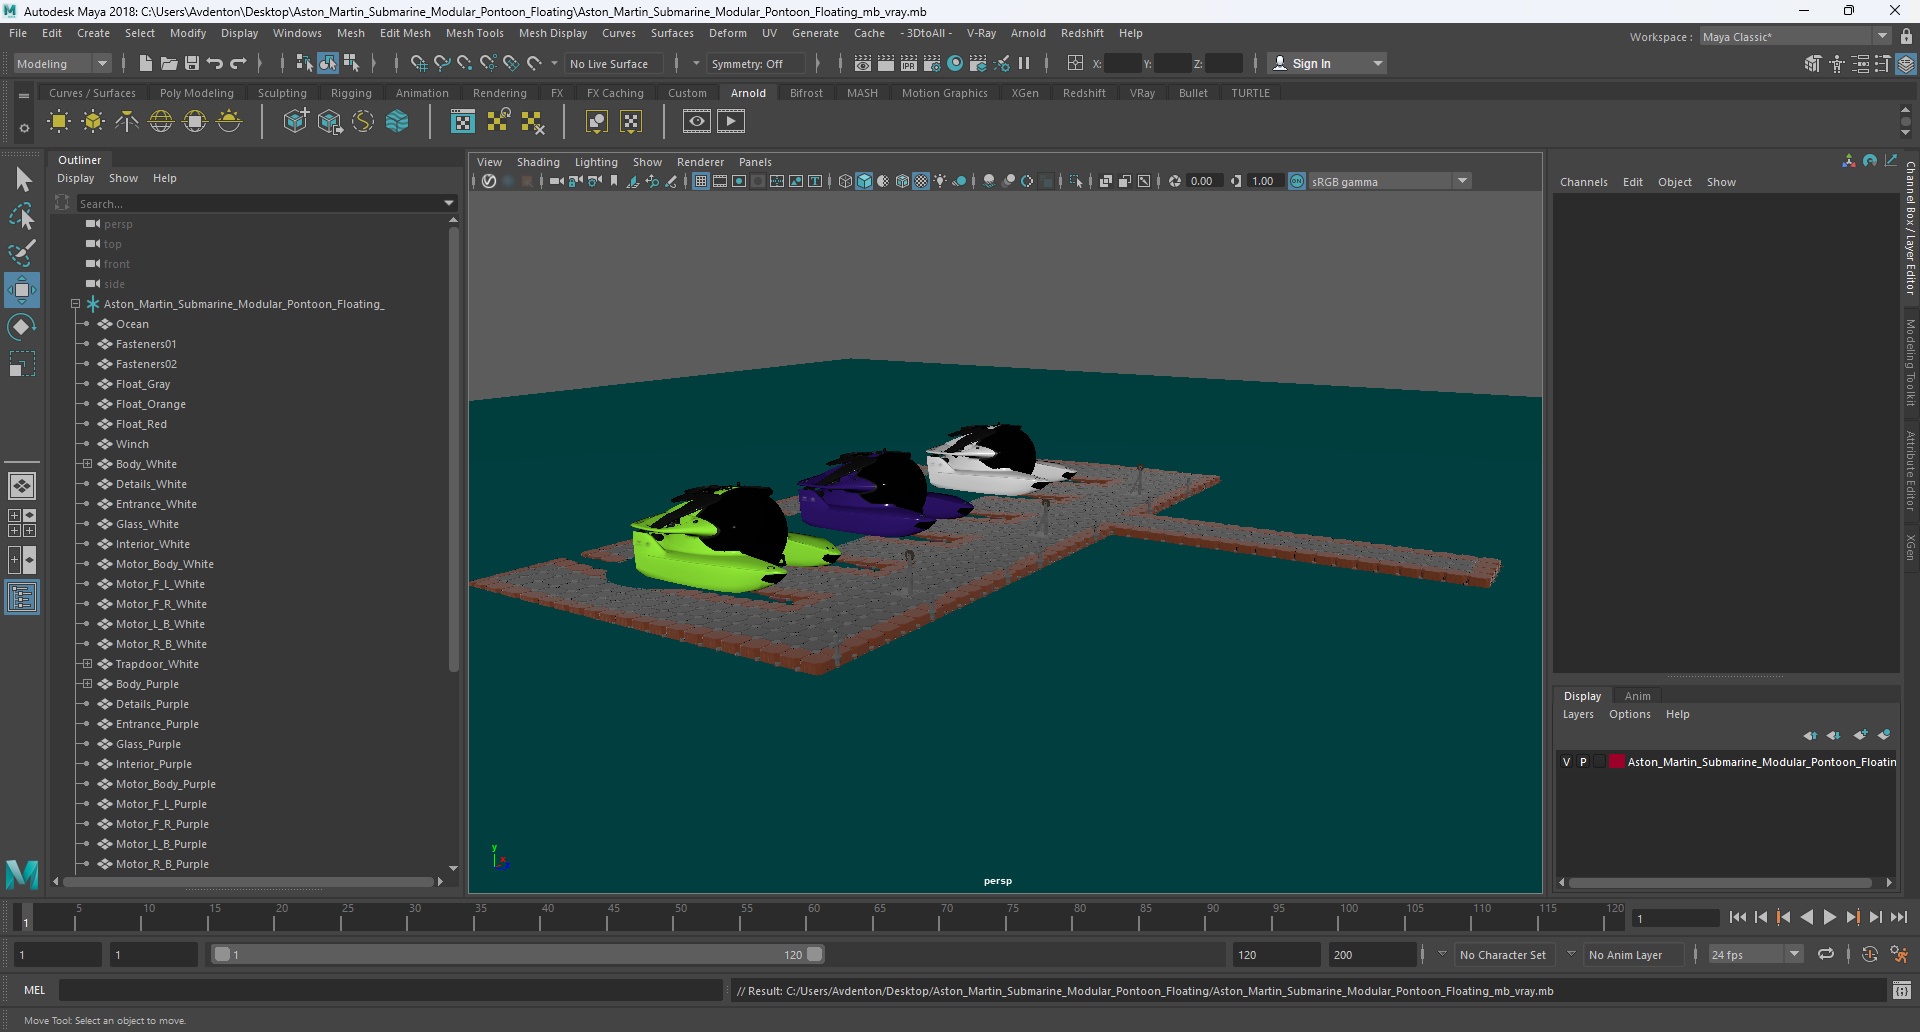1920x1032 pixels.
Task: Click the red layer color swatch
Action: 1616,762
